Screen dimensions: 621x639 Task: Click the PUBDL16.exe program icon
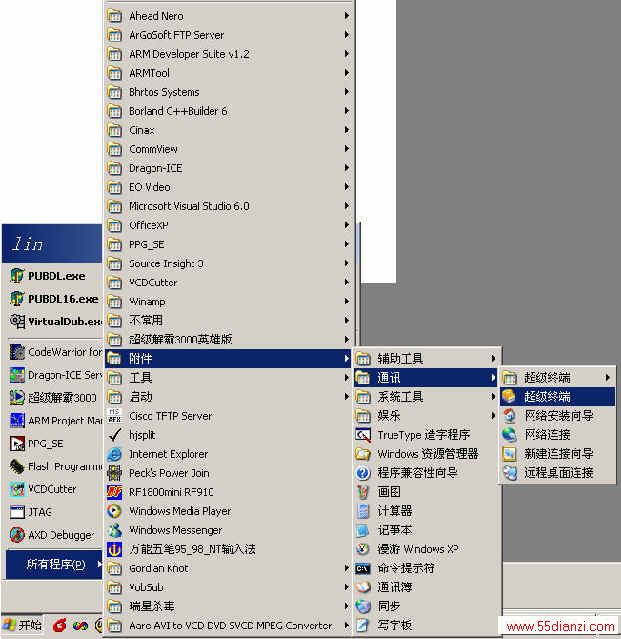click(x=17, y=299)
